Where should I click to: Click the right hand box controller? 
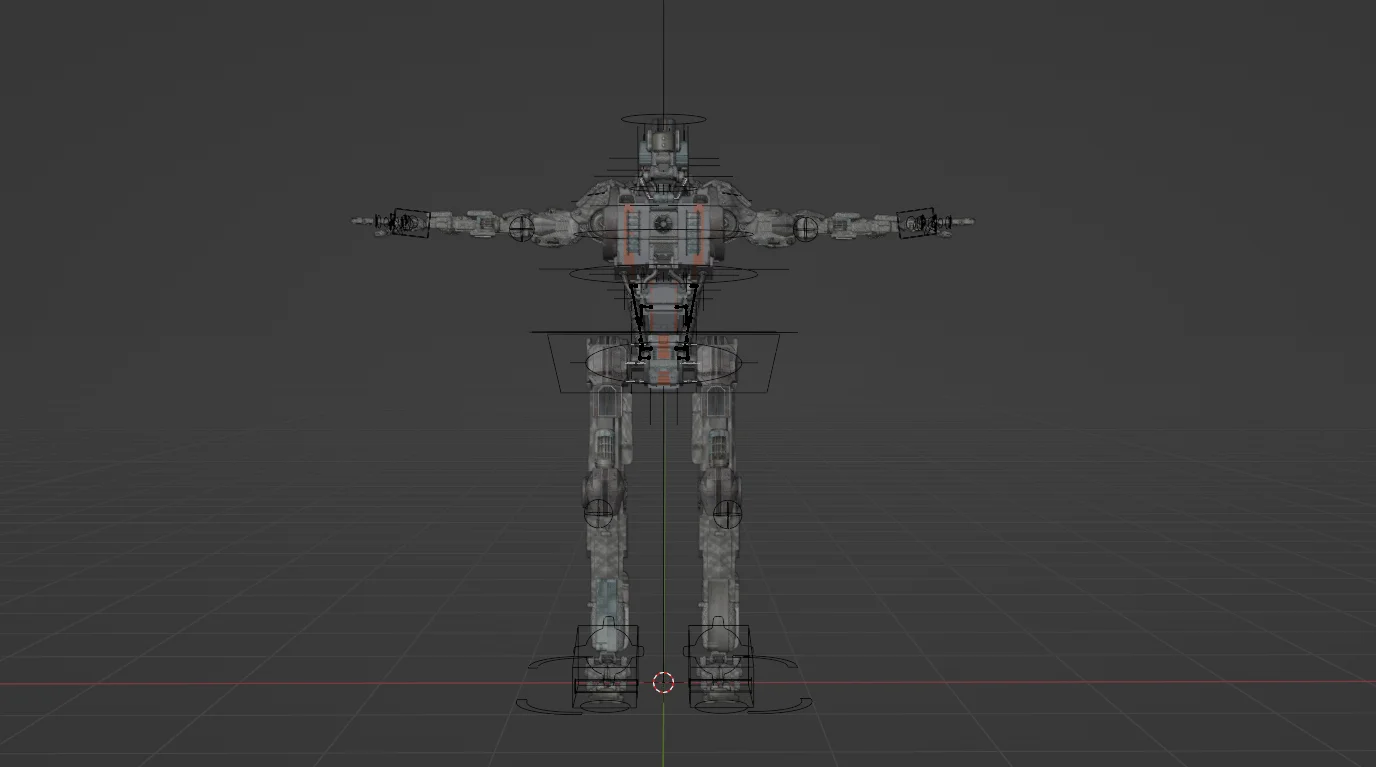(x=917, y=222)
